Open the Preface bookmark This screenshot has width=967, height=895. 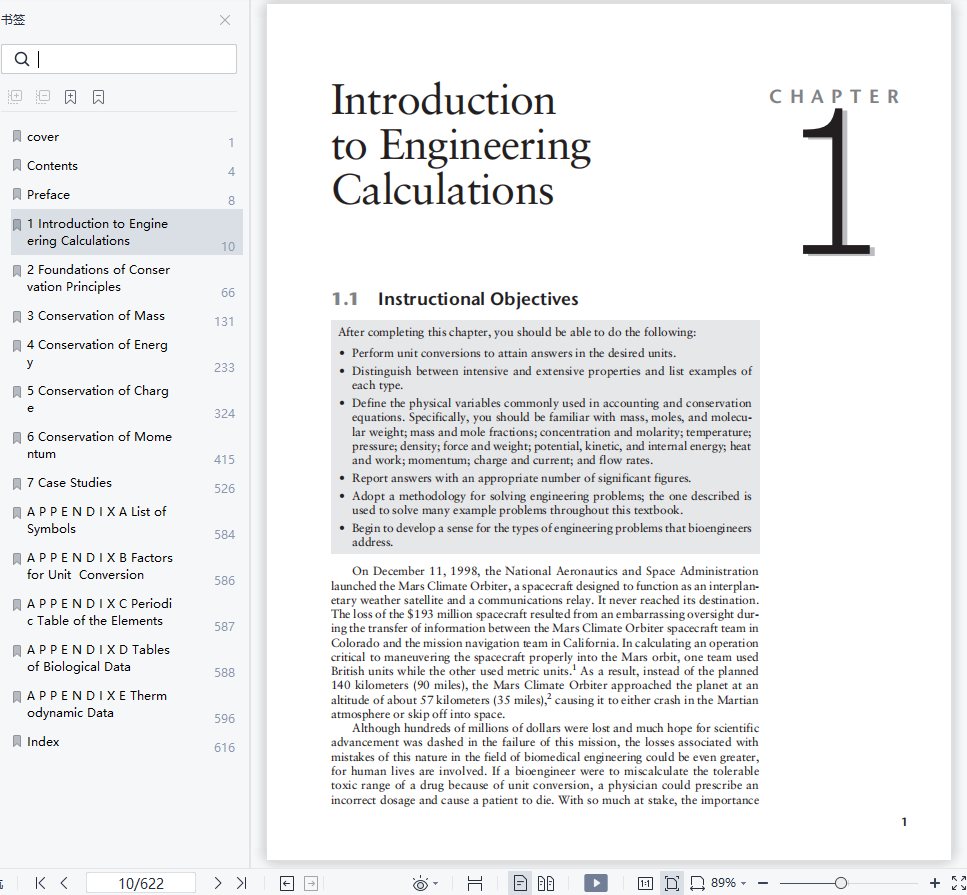[126, 195]
